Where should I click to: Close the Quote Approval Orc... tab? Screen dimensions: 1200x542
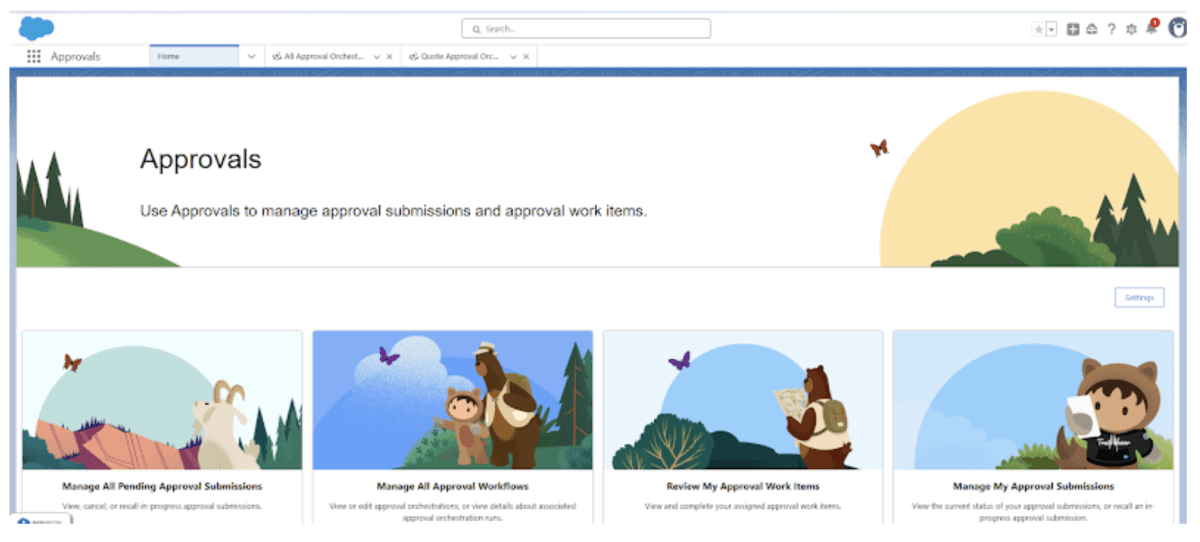point(526,57)
